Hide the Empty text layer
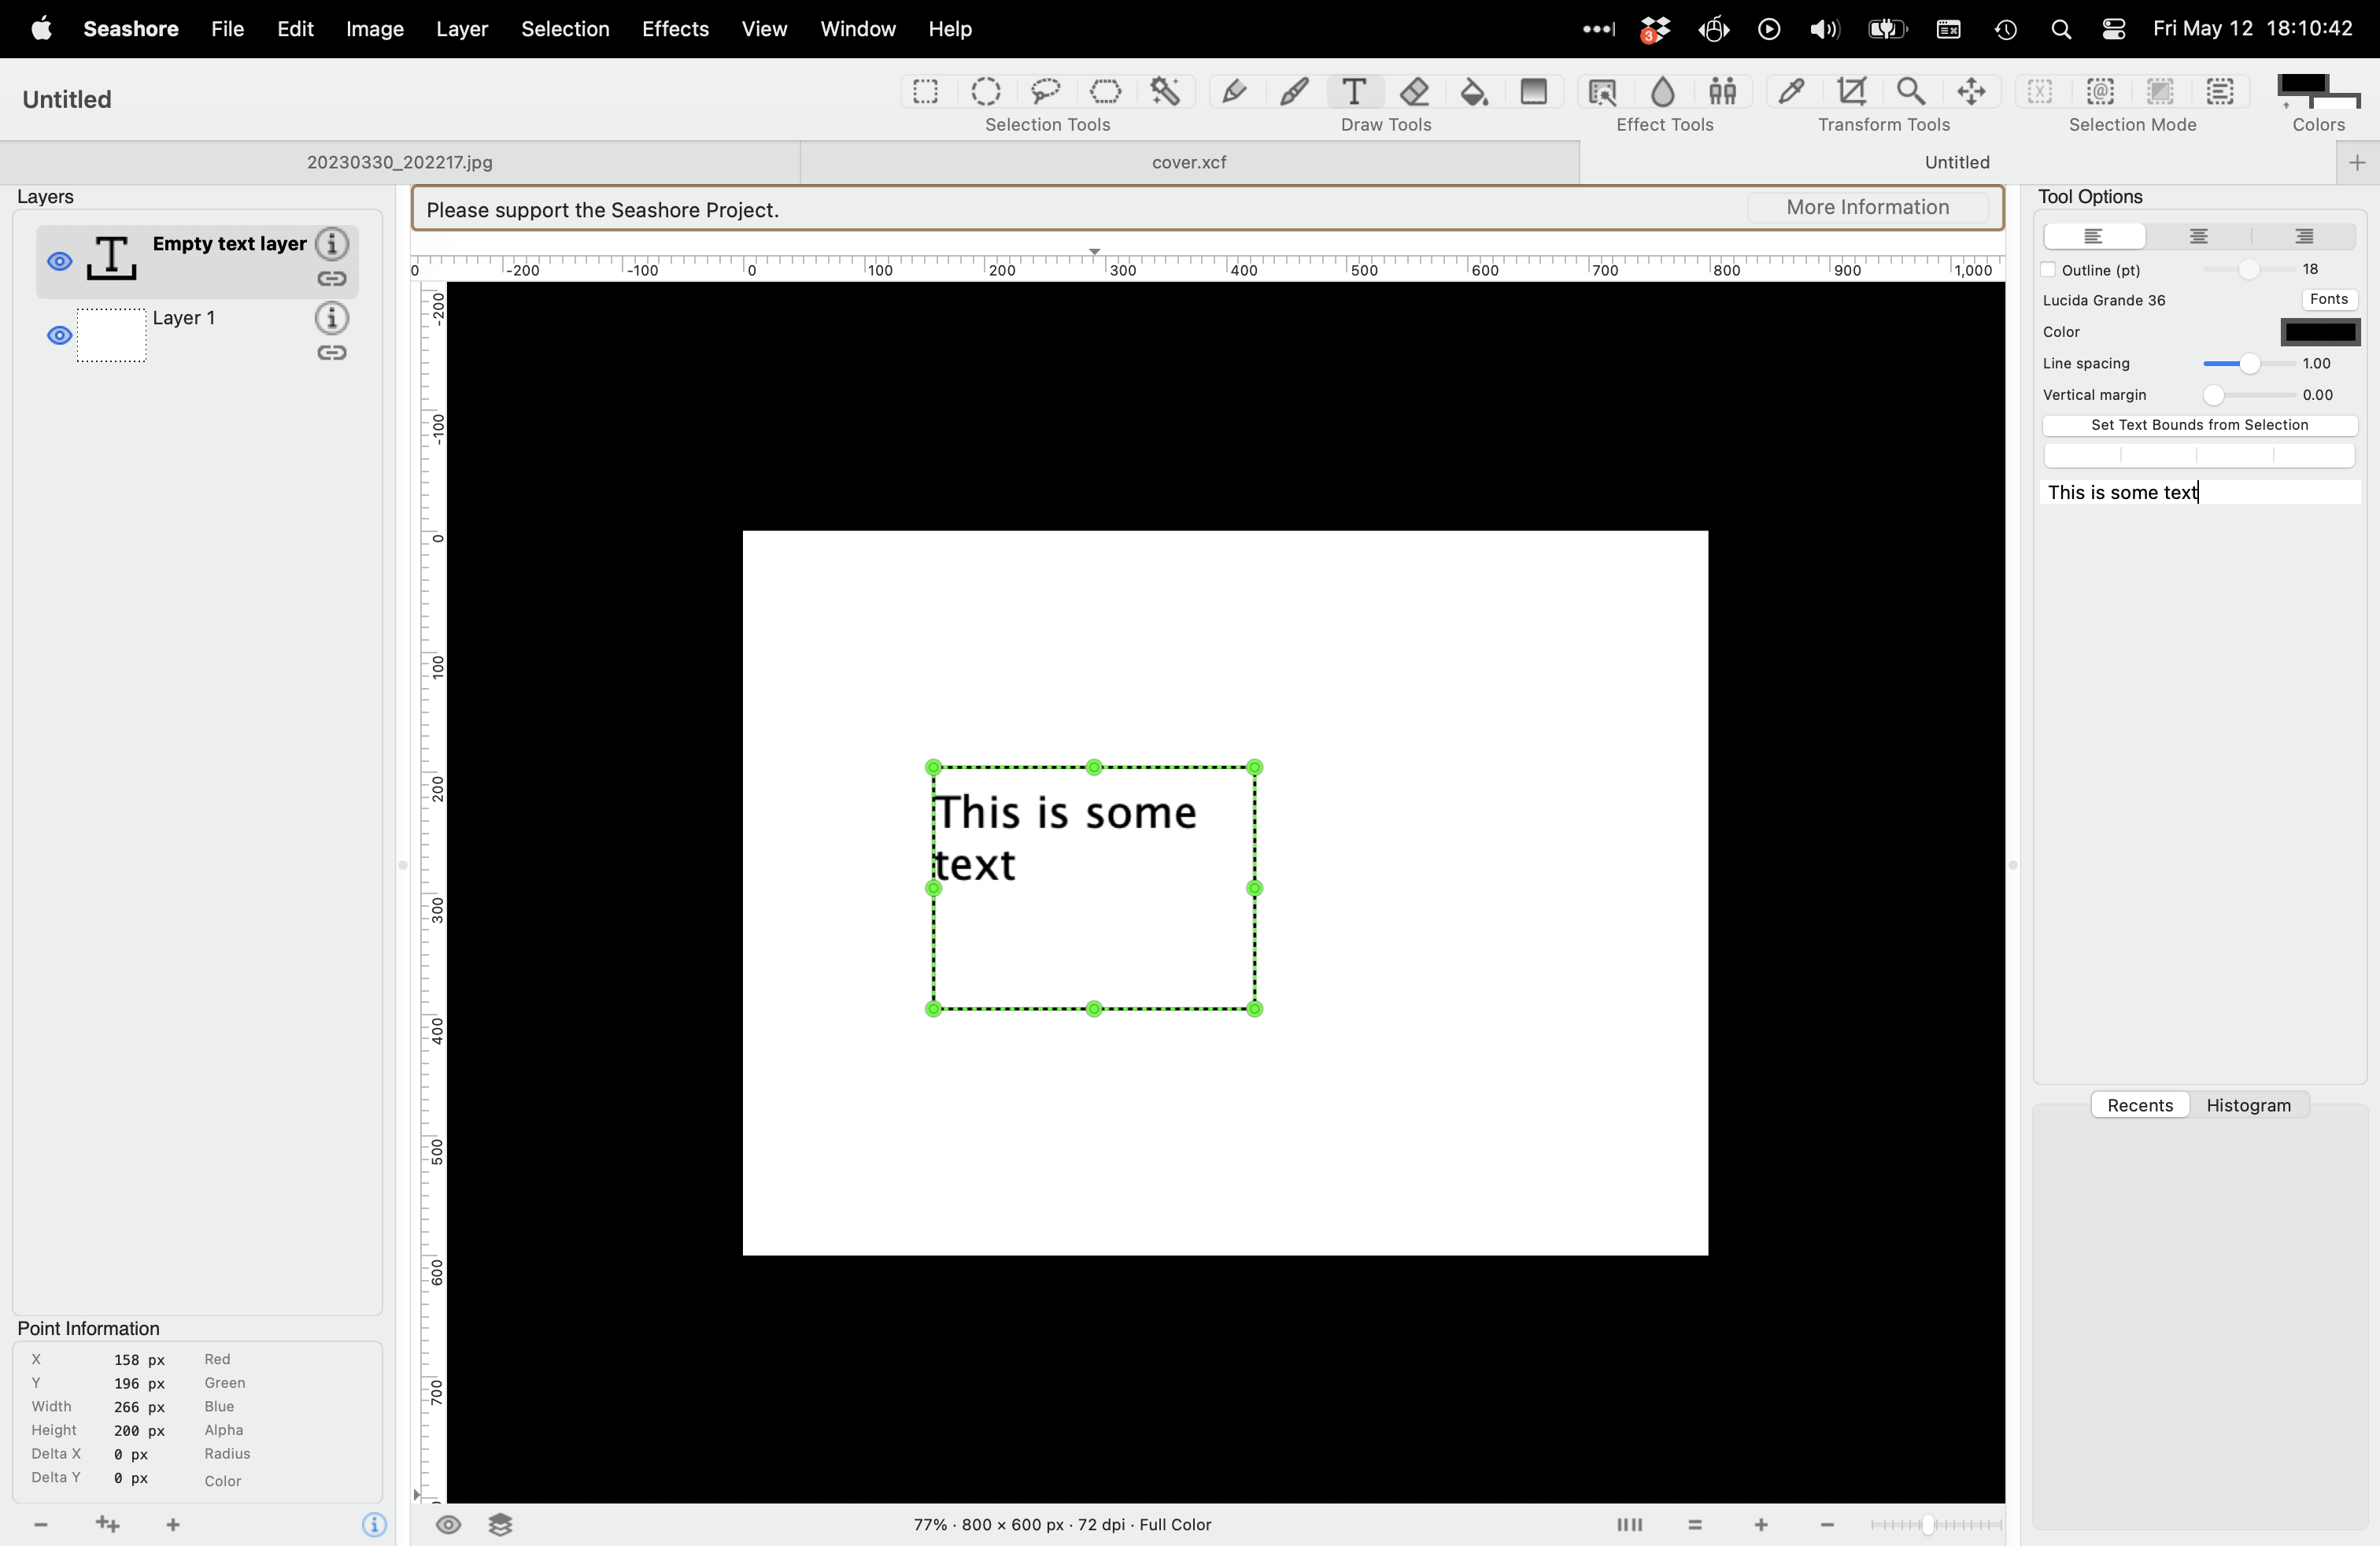The image size is (2380, 1546). click(58, 261)
